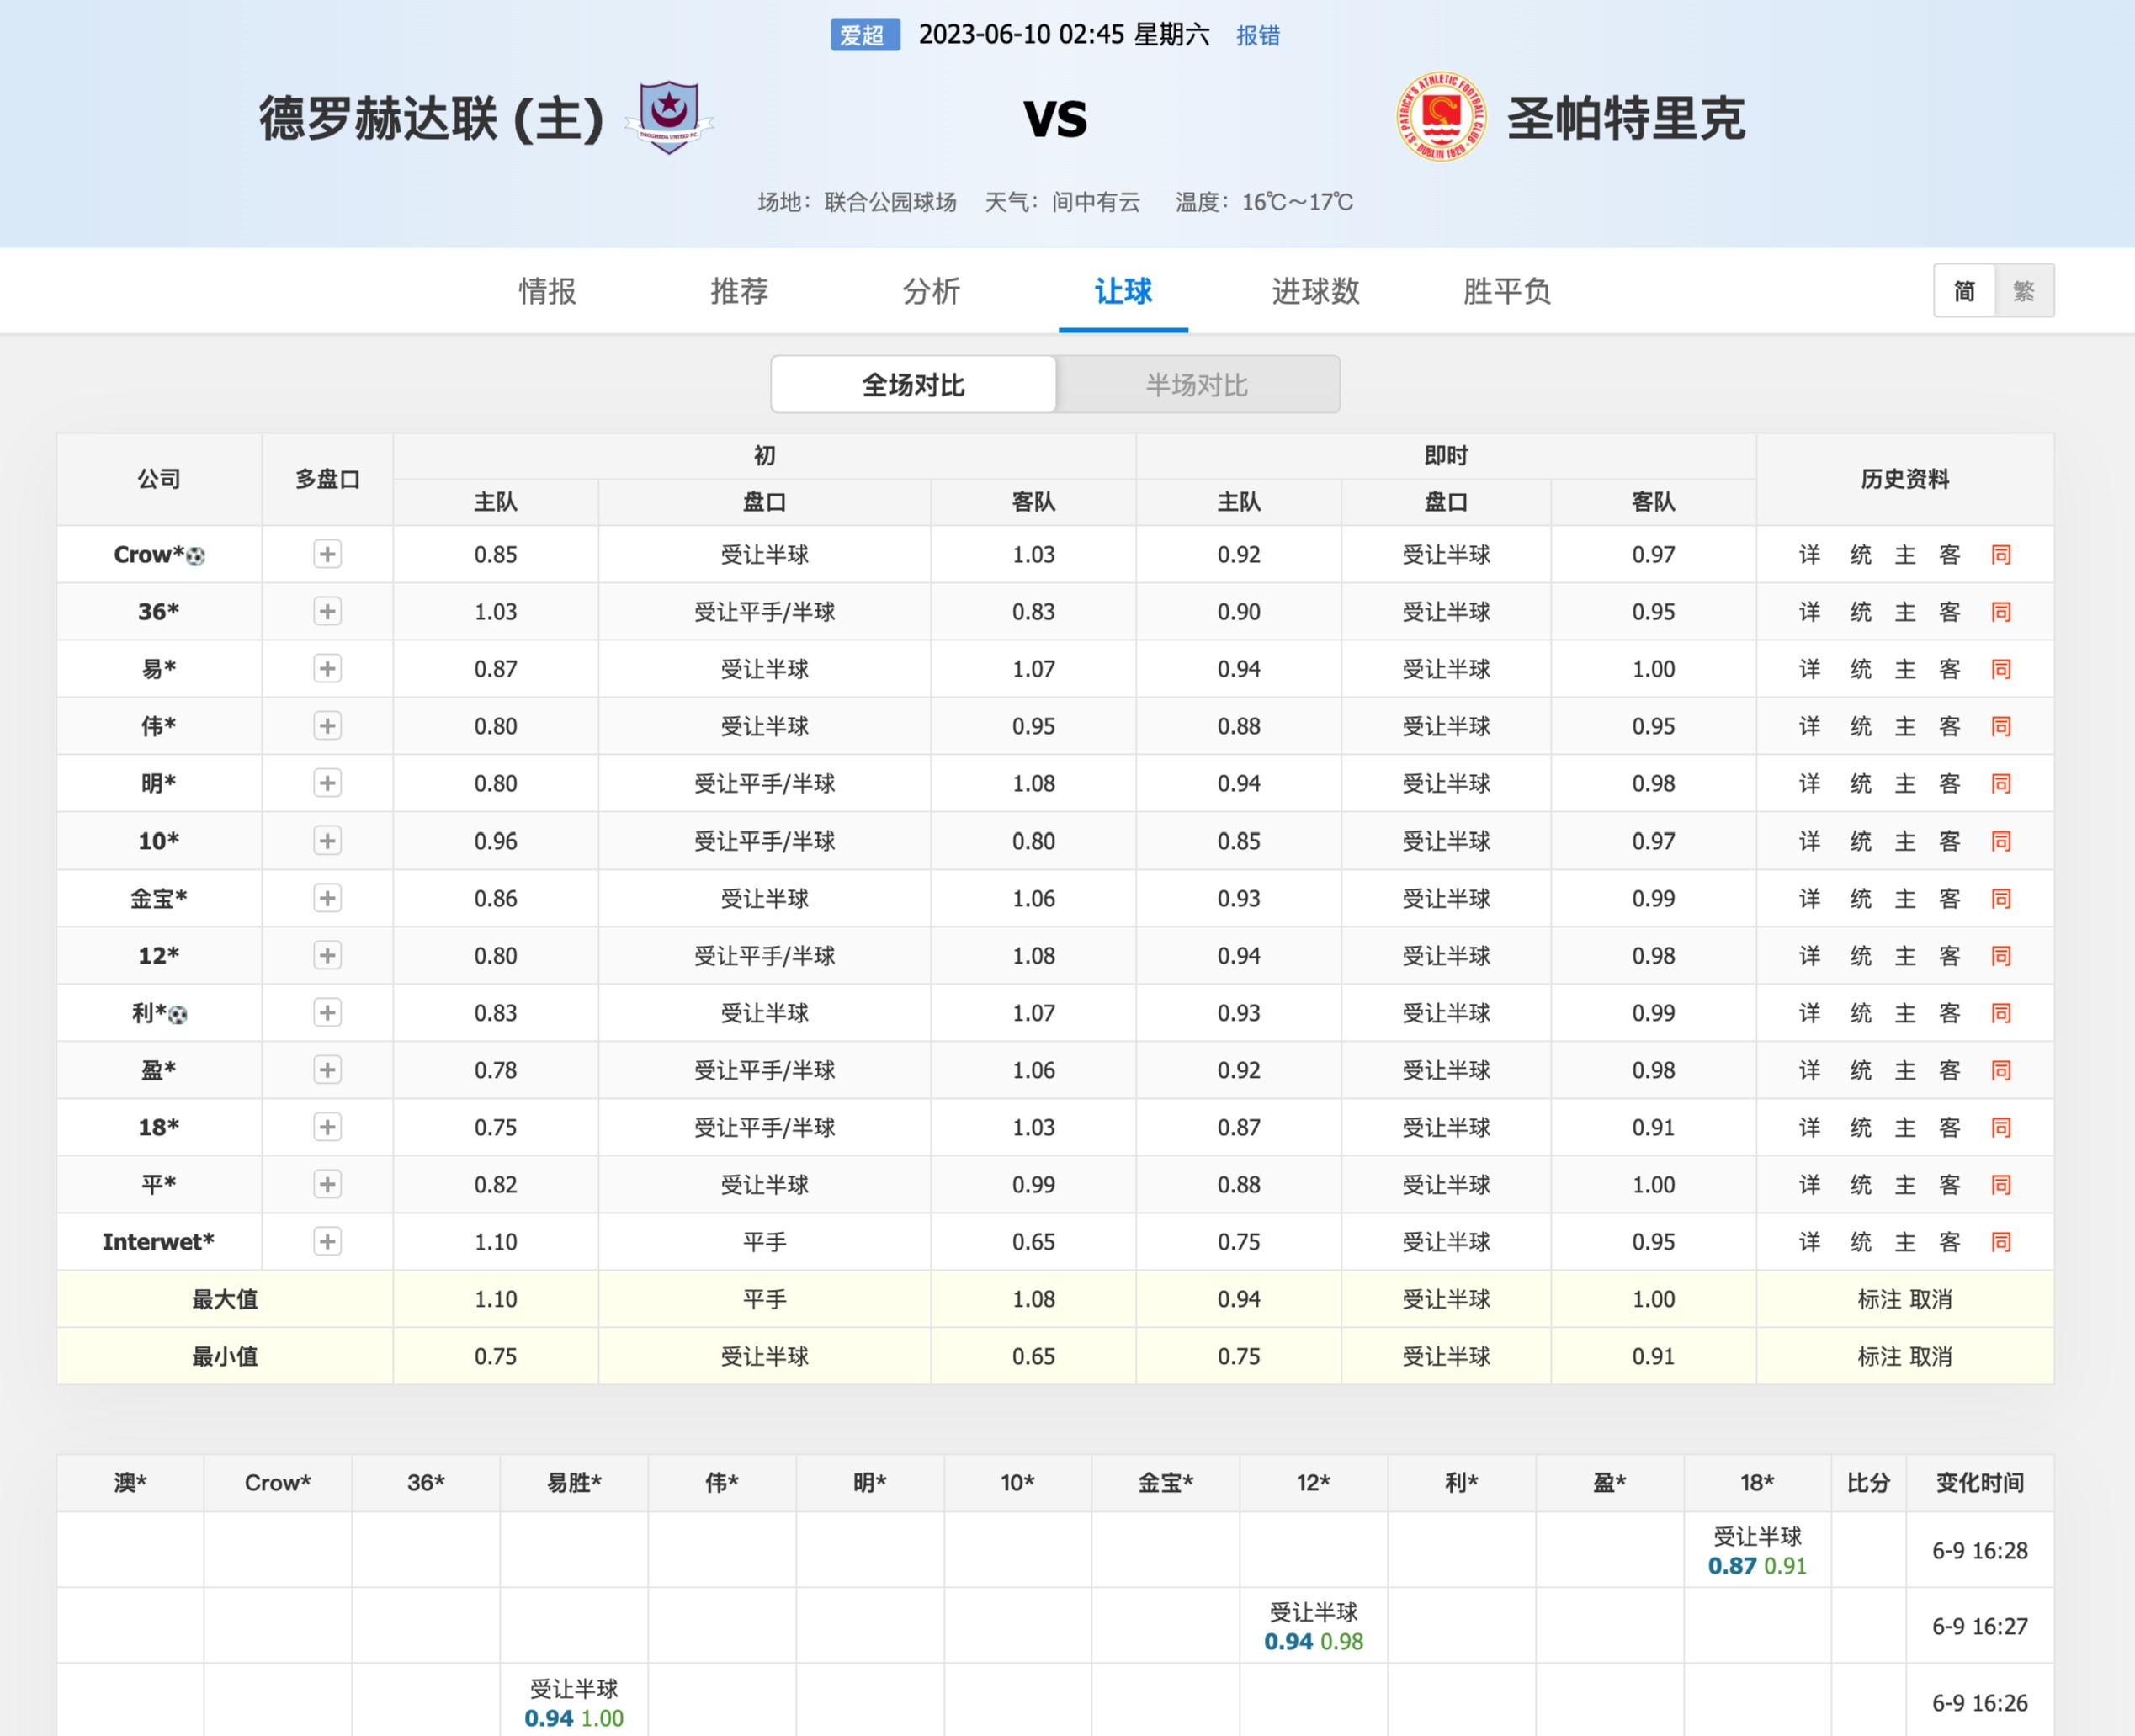Click red 同 link in 明* row
The height and width of the screenshot is (1736, 2135).
click(x=2001, y=783)
